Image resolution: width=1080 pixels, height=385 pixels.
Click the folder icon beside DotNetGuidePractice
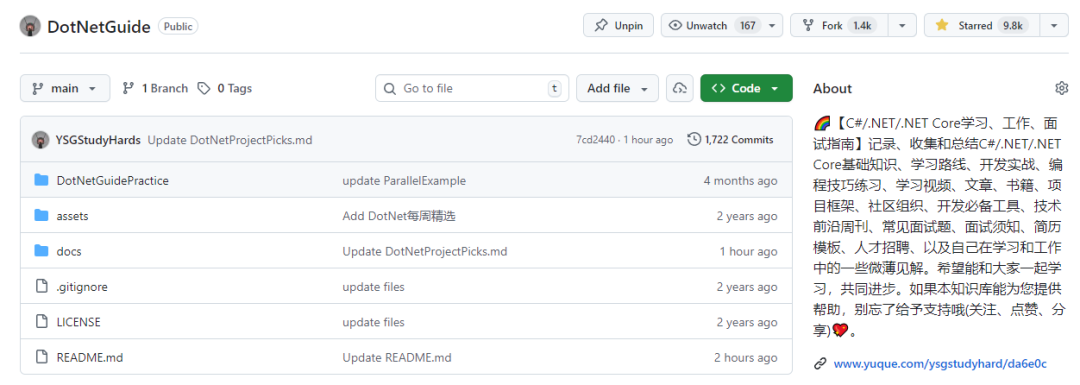[41, 180]
